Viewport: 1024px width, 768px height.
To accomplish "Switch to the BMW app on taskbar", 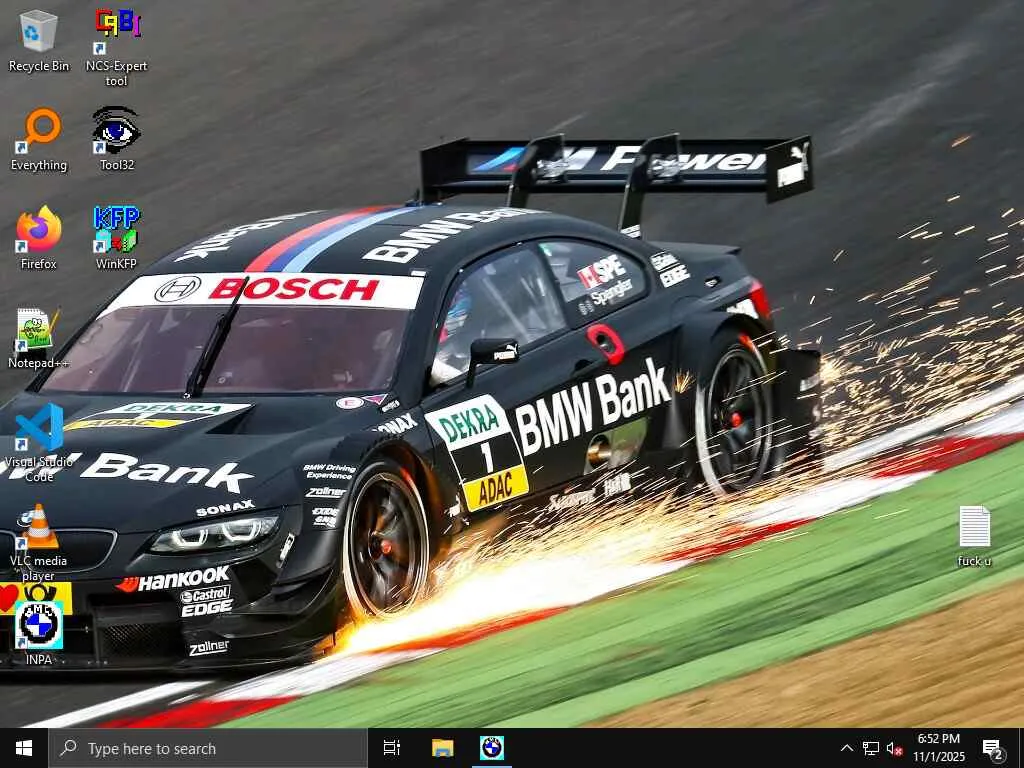I will coord(492,748).
